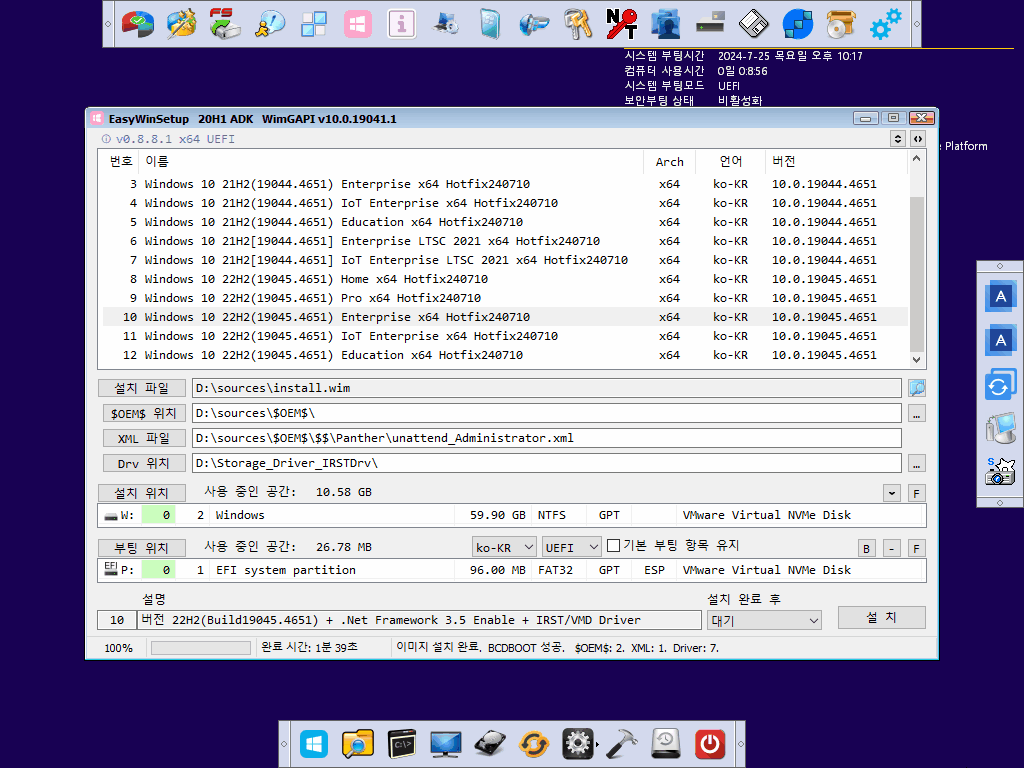Launch the hammer tool icon in dock
Screen dimensions: 1024x768
[622, 744]
